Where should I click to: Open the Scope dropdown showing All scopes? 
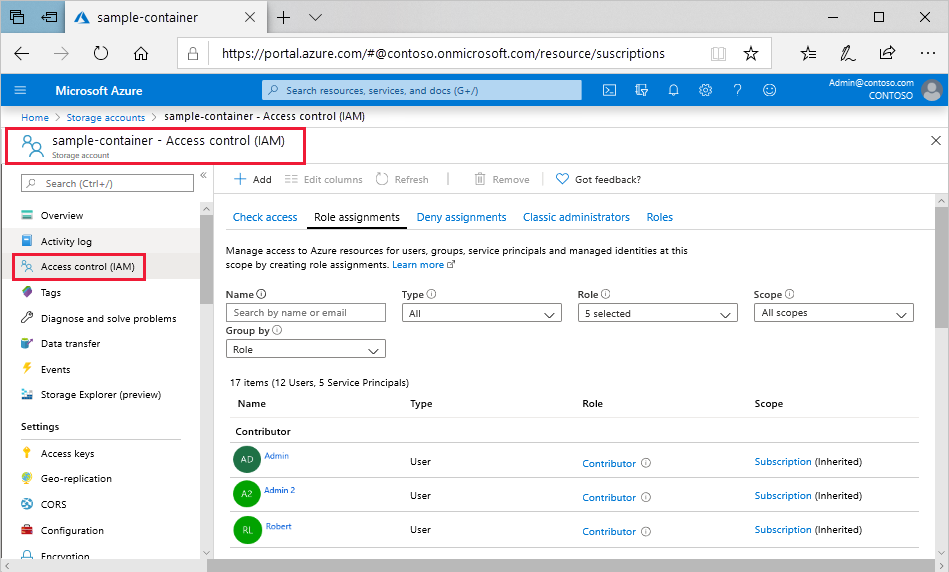pos(833,313)
